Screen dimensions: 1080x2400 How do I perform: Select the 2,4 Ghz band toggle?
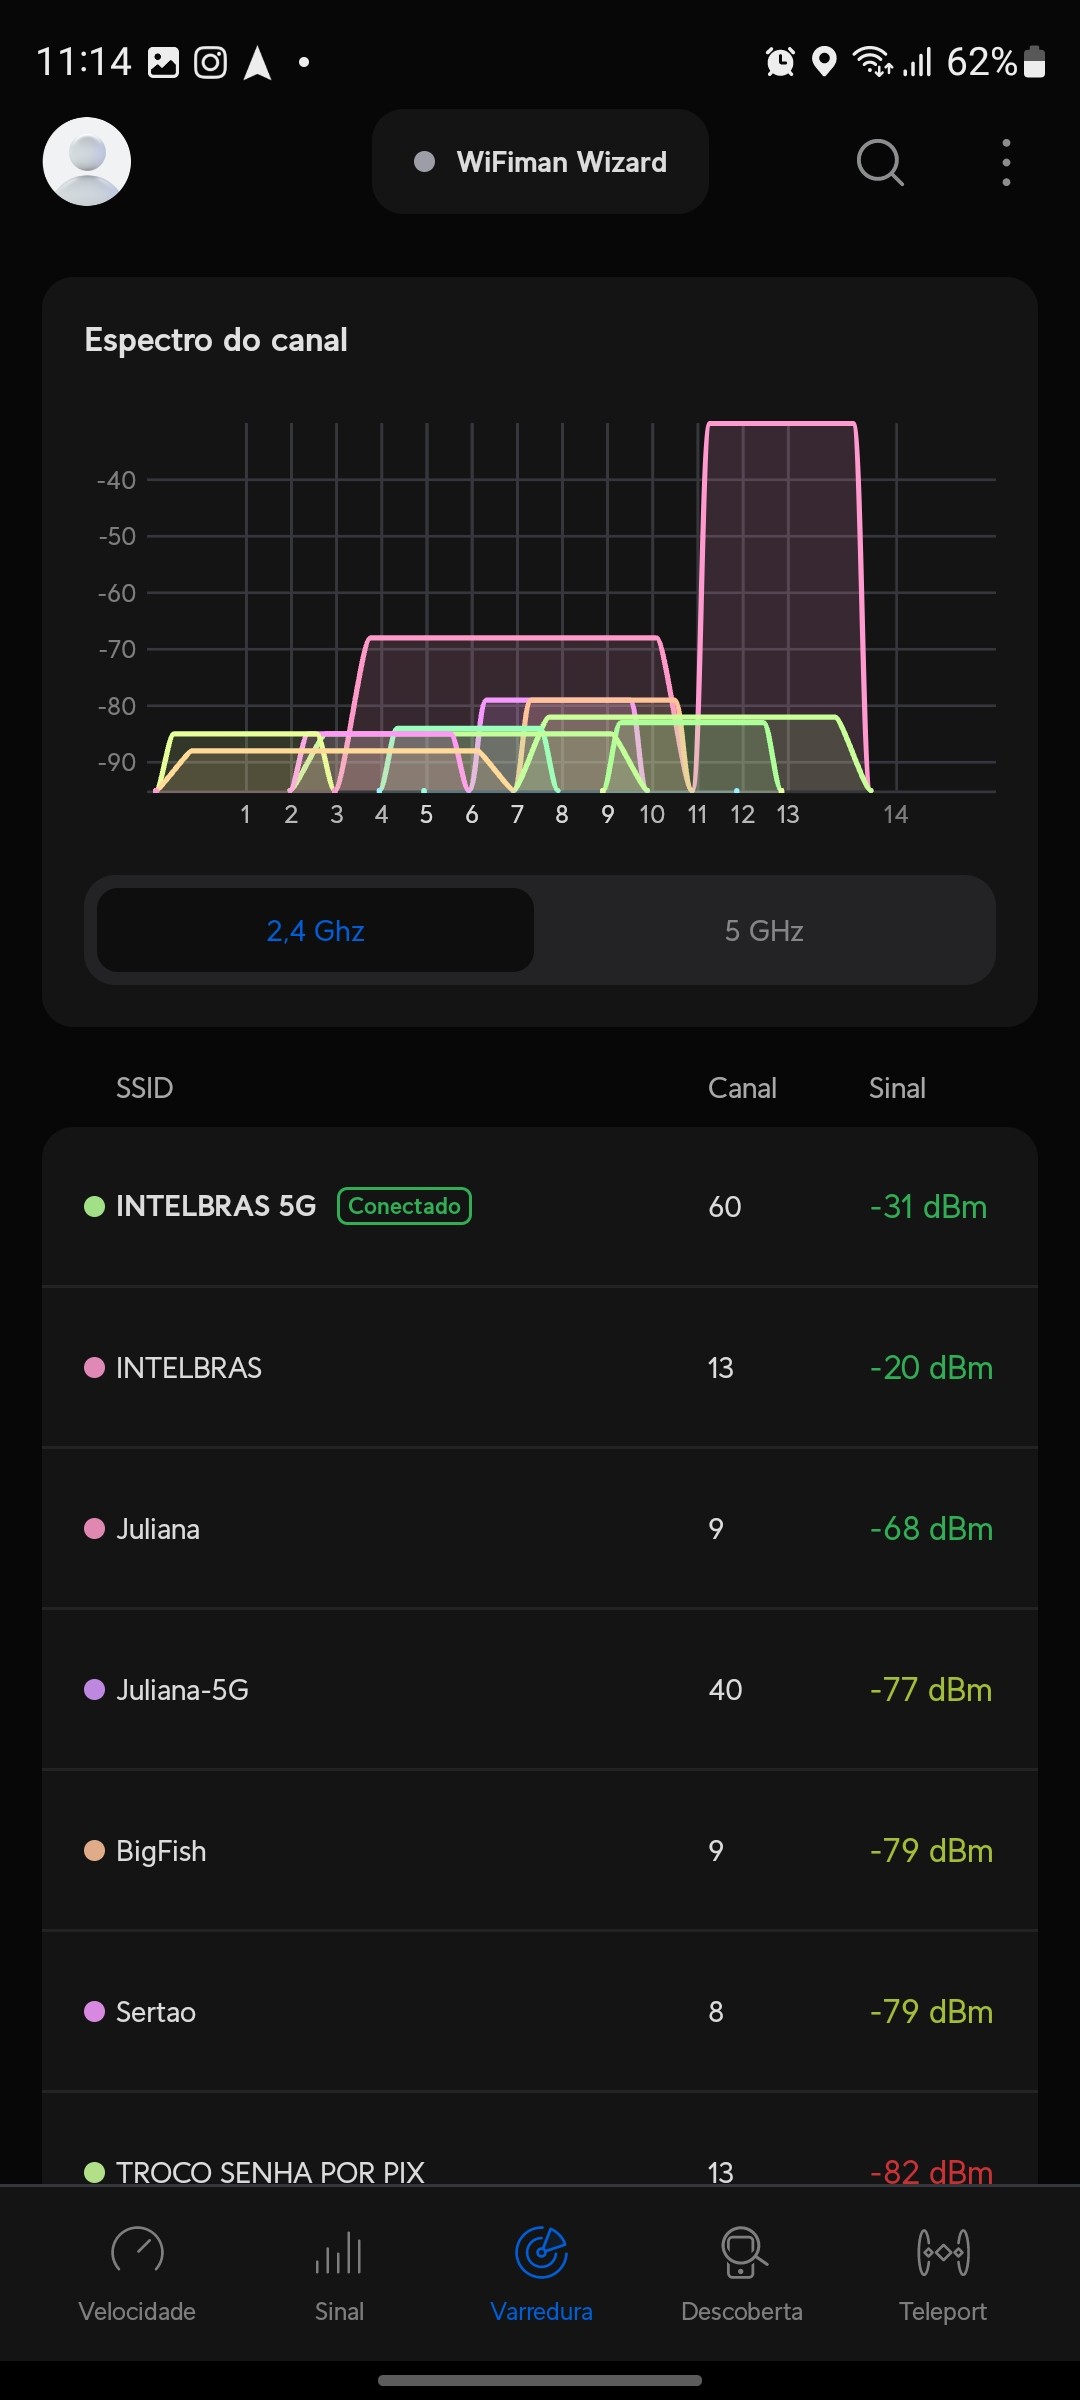[x=315, y=930]
